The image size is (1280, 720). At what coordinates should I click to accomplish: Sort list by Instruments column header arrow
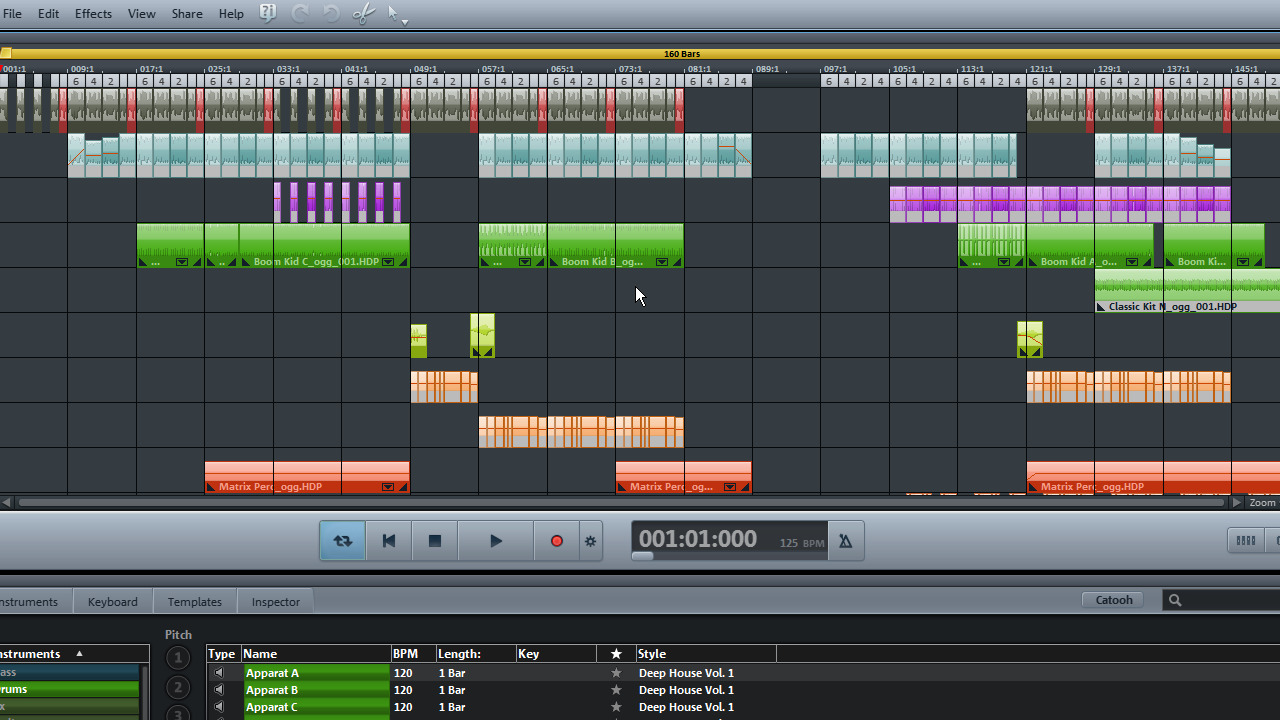point(79,654)
